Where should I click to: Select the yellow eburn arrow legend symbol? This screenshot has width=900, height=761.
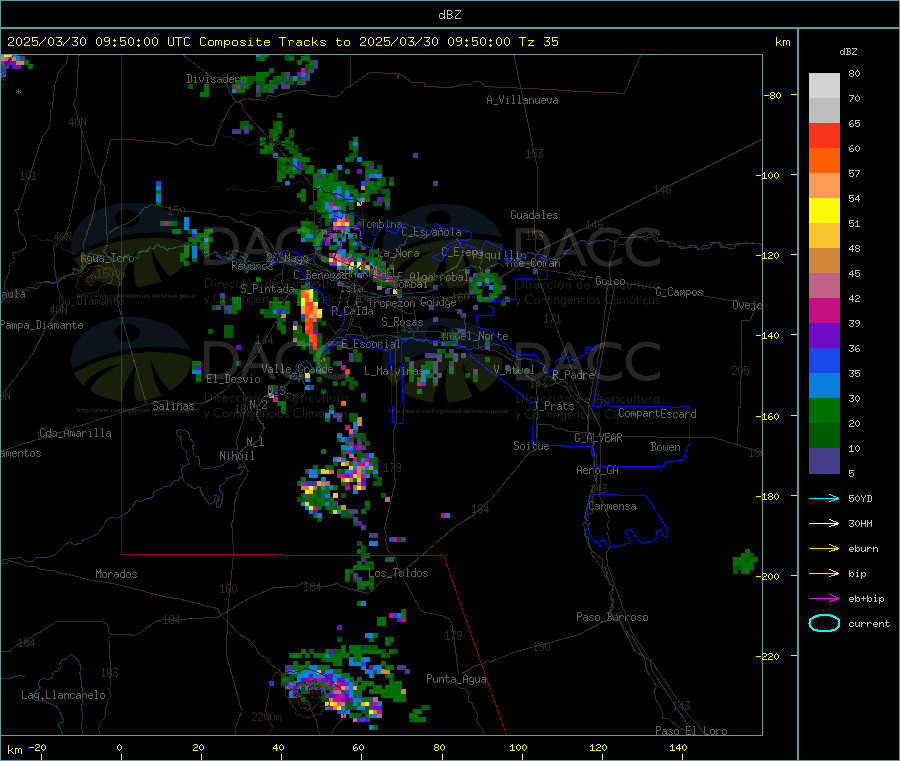824,549
